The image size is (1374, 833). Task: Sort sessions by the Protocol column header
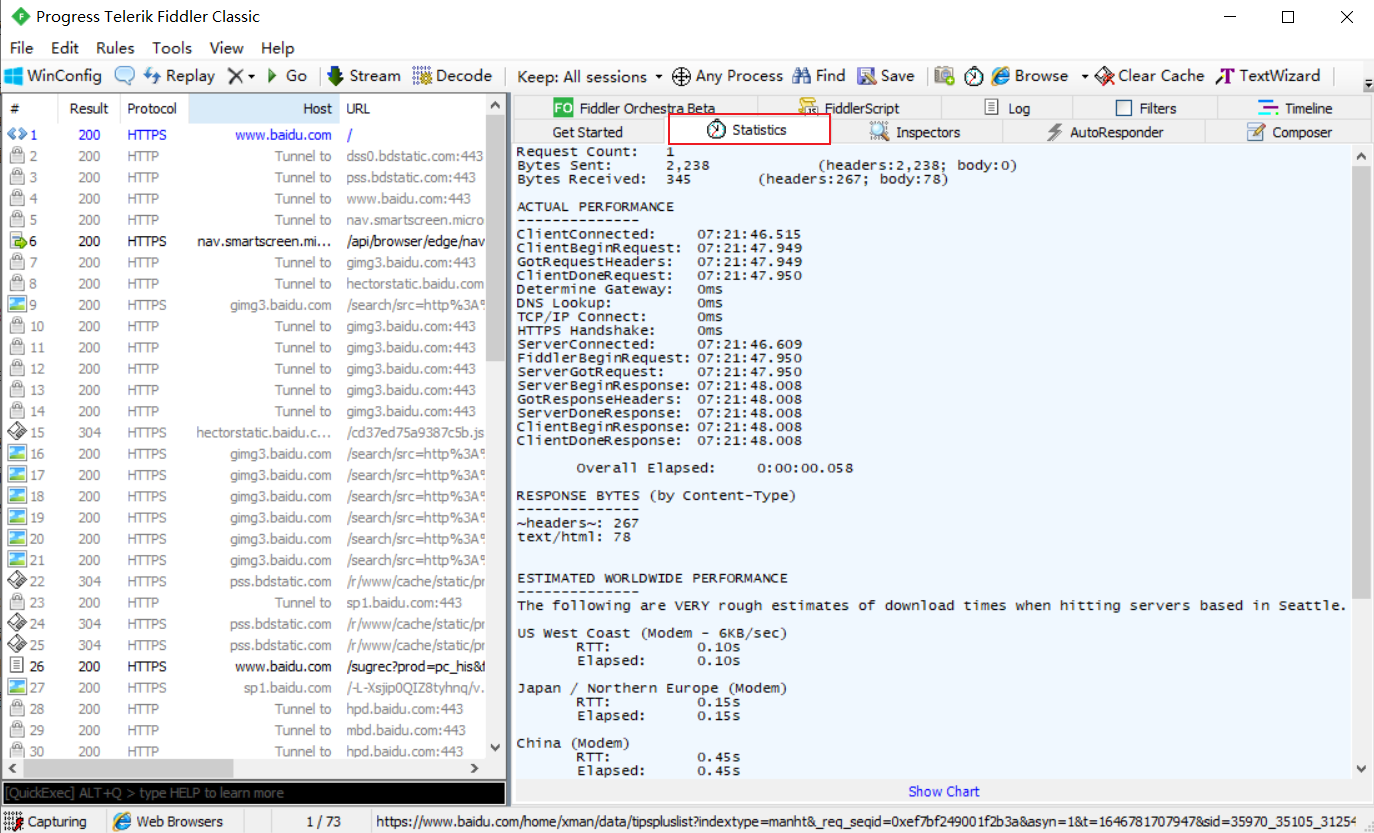click(x=154, y=108)
